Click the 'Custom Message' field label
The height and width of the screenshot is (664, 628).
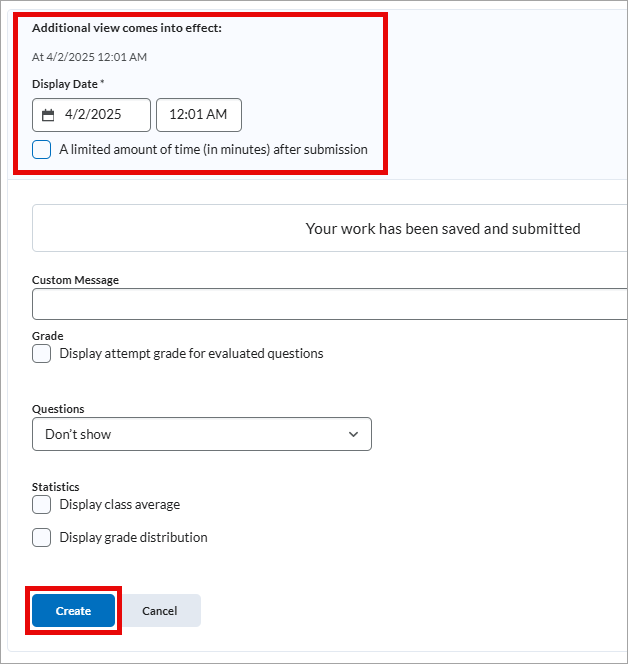[x=75, y=280]
